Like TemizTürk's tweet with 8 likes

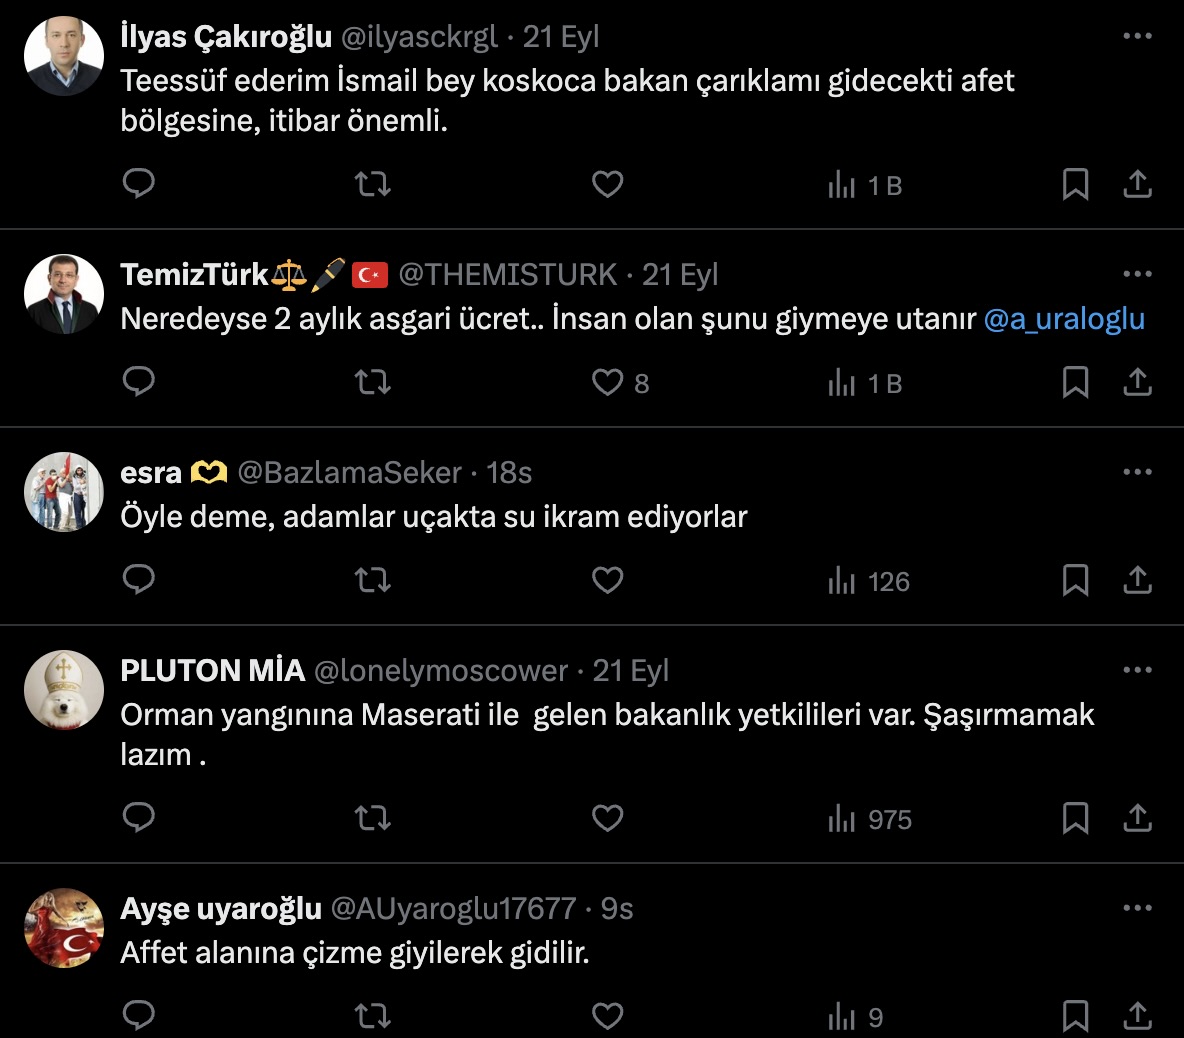[608, 382]
